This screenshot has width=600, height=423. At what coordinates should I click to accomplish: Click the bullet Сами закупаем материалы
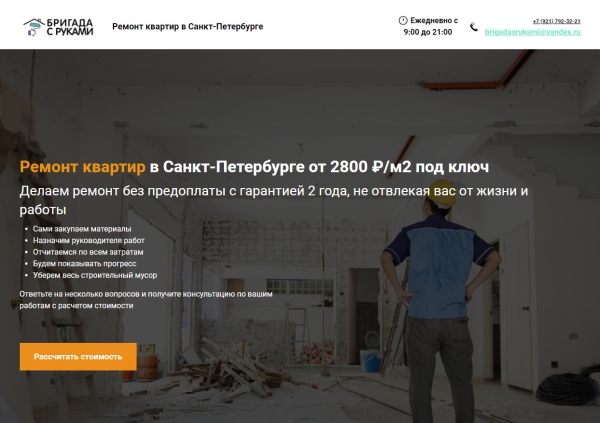pos(82,229)
